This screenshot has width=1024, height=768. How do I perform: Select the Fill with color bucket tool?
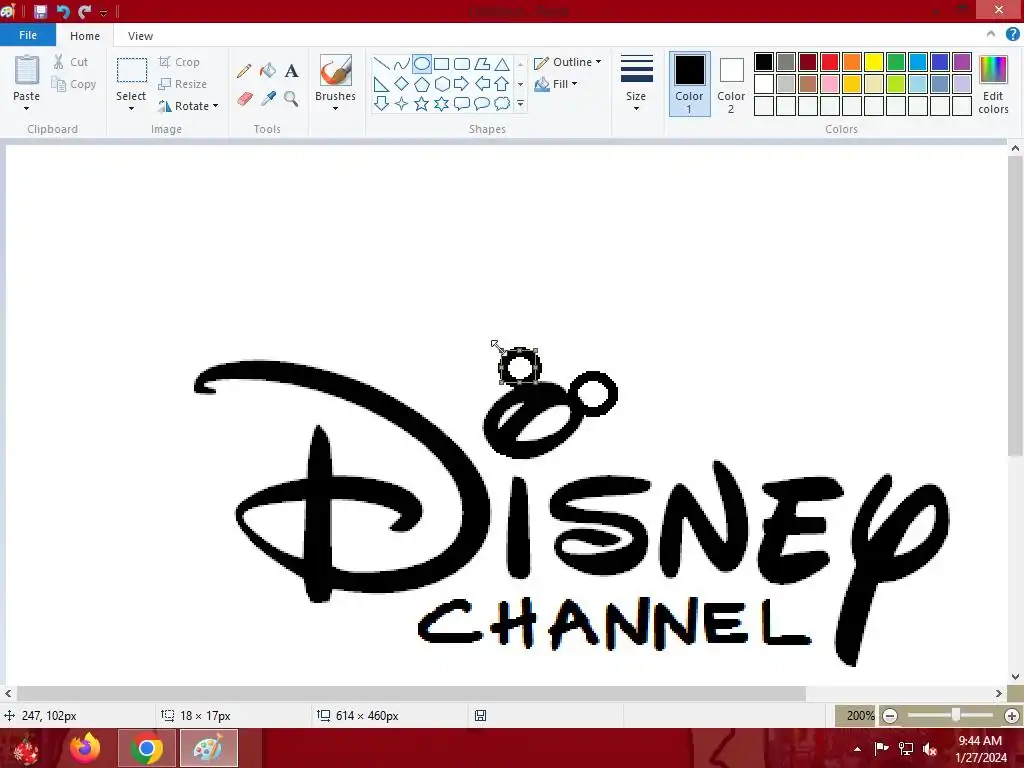coord(268,71)
